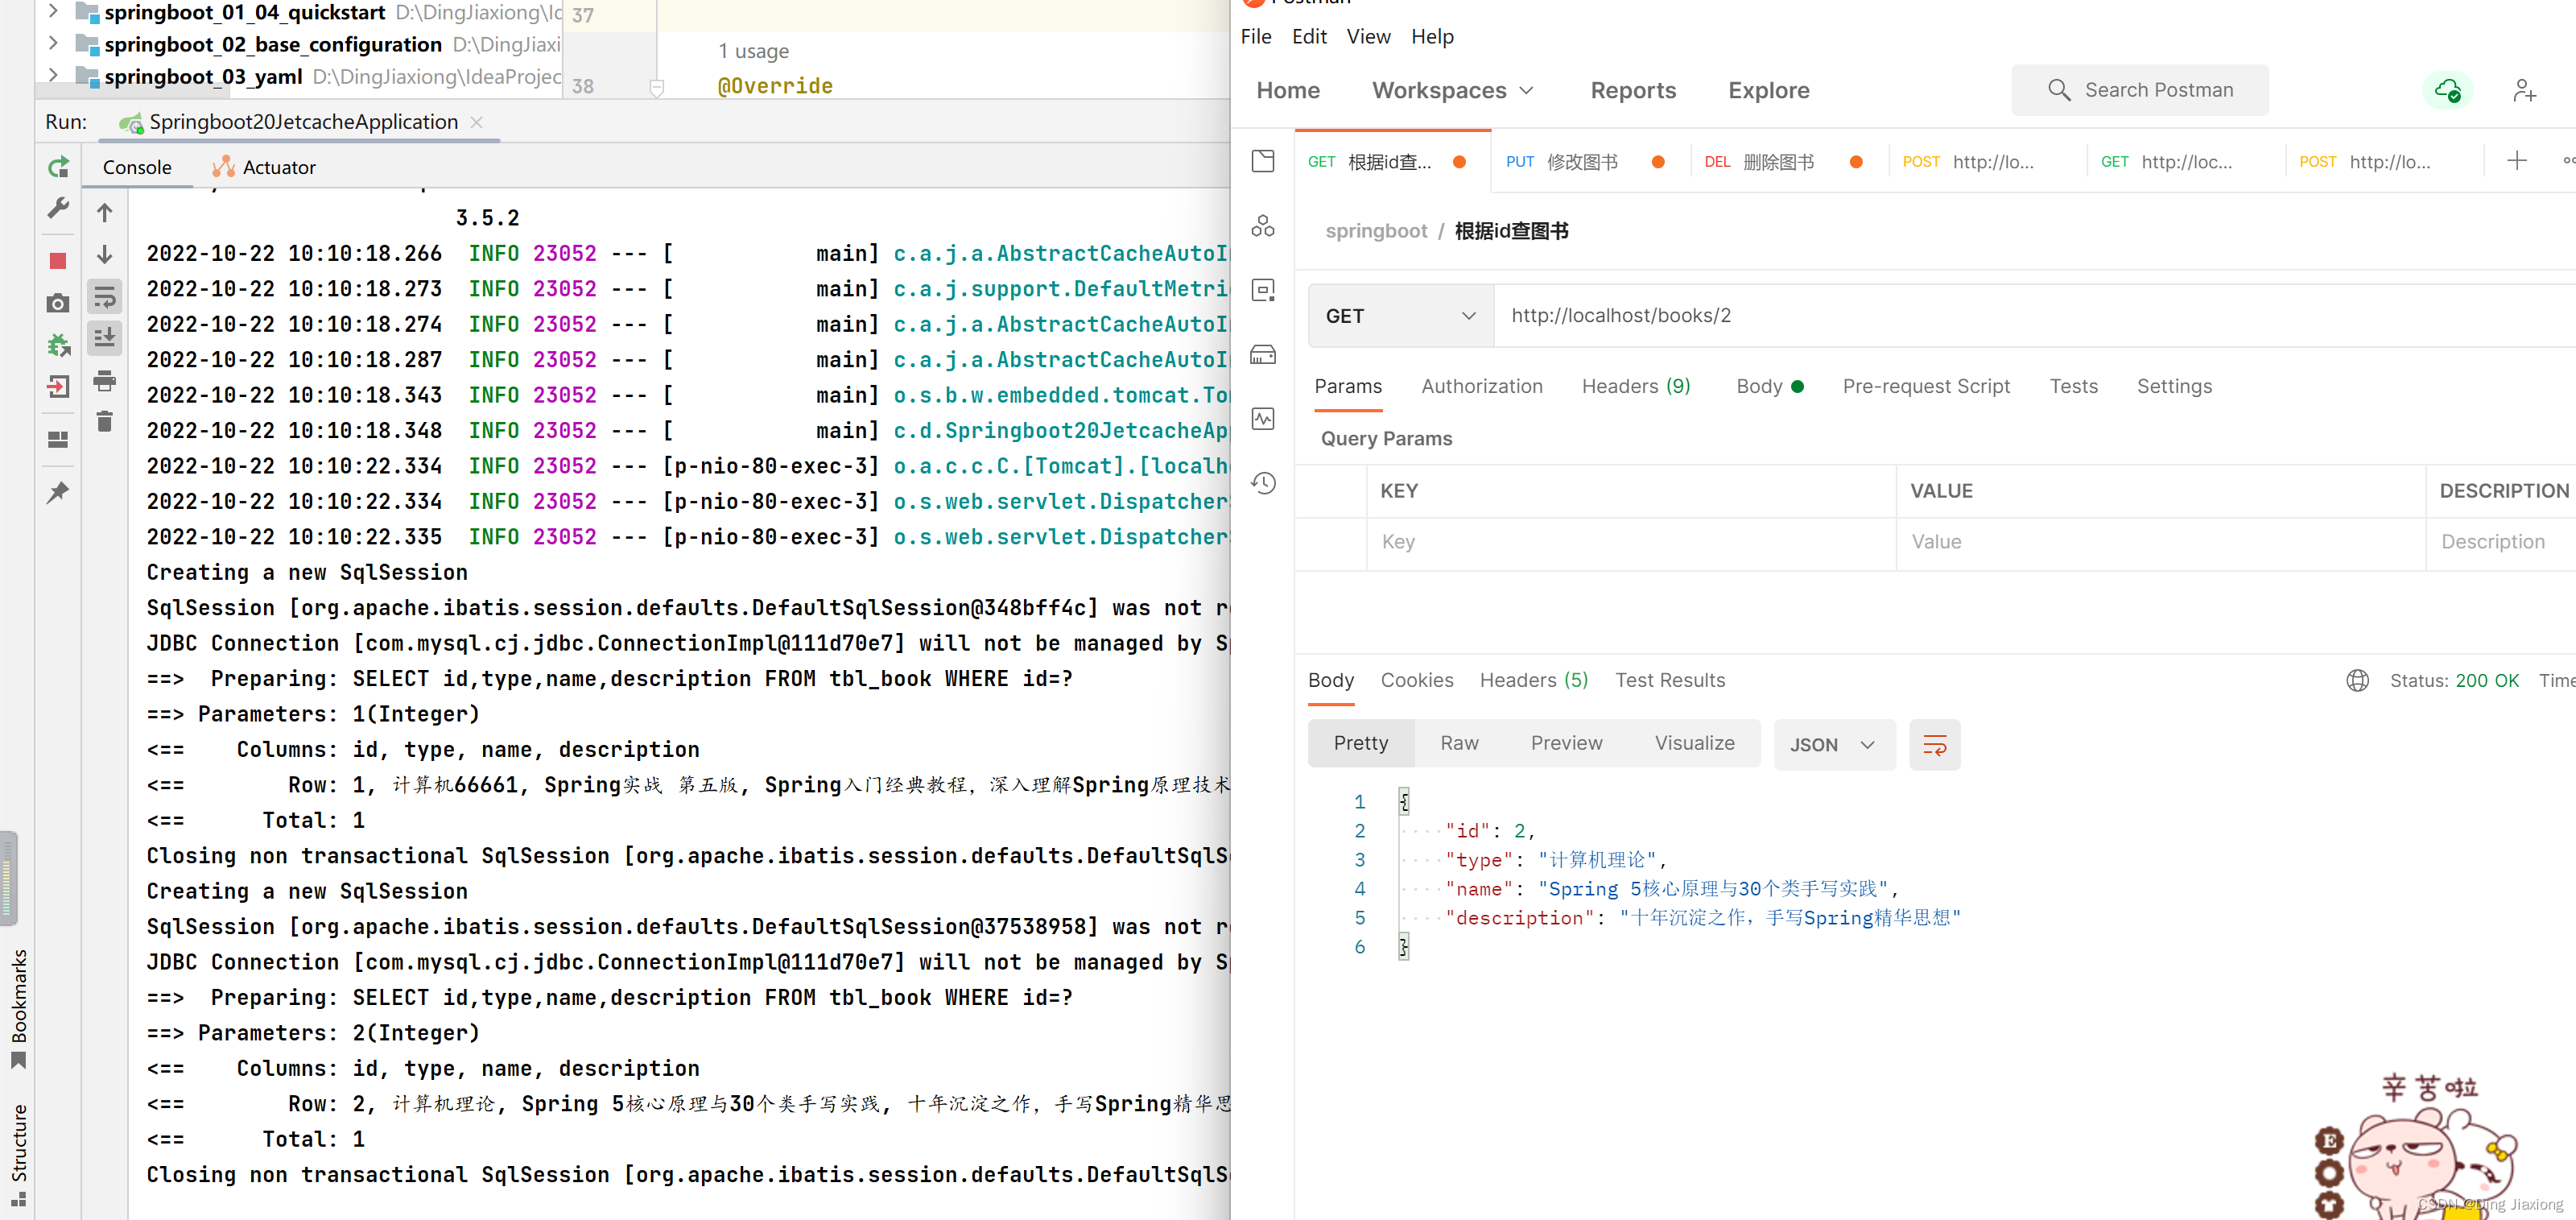Viewport: 2576px width, 1220px height.
Task: Pin the Run tab with pin icon
Action: tap(58, 492)
